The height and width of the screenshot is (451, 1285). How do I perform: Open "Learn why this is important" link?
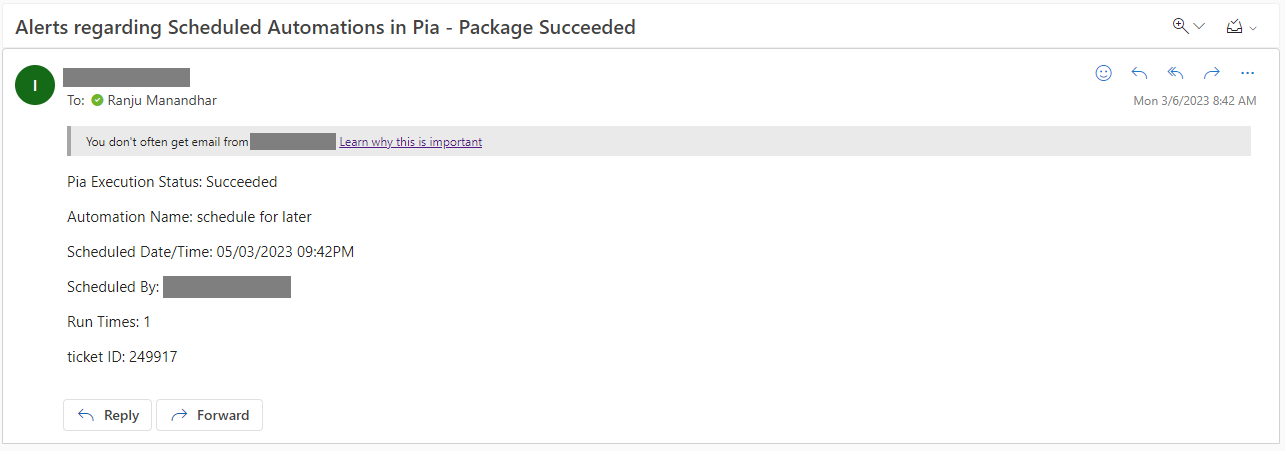coord(410,142)
